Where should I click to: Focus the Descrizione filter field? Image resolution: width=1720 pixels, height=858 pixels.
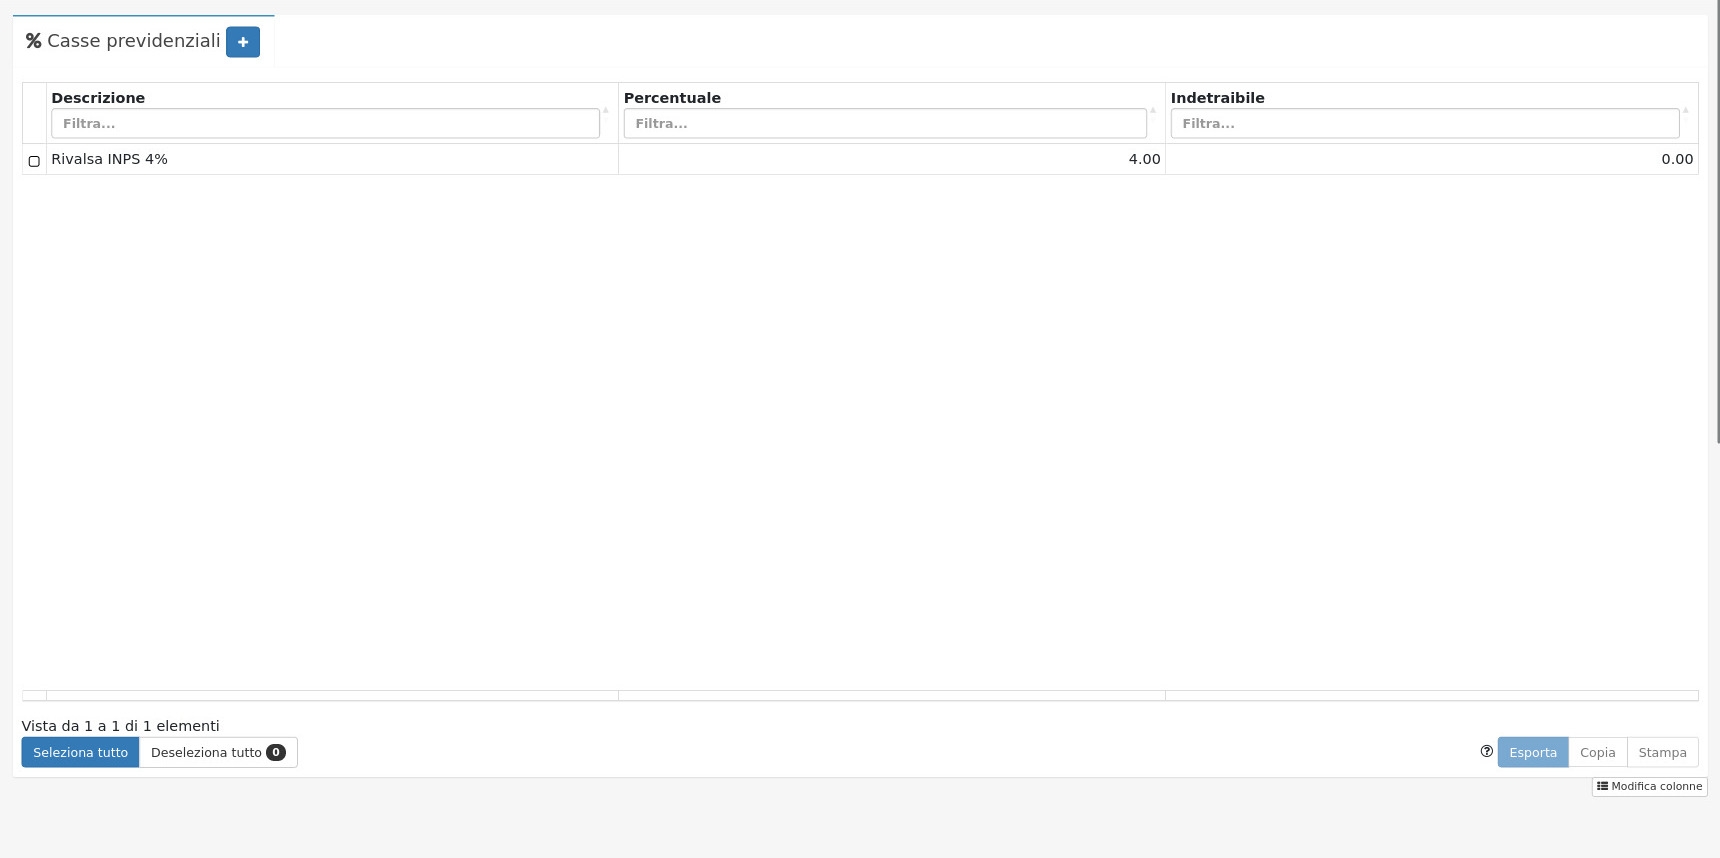325,124
